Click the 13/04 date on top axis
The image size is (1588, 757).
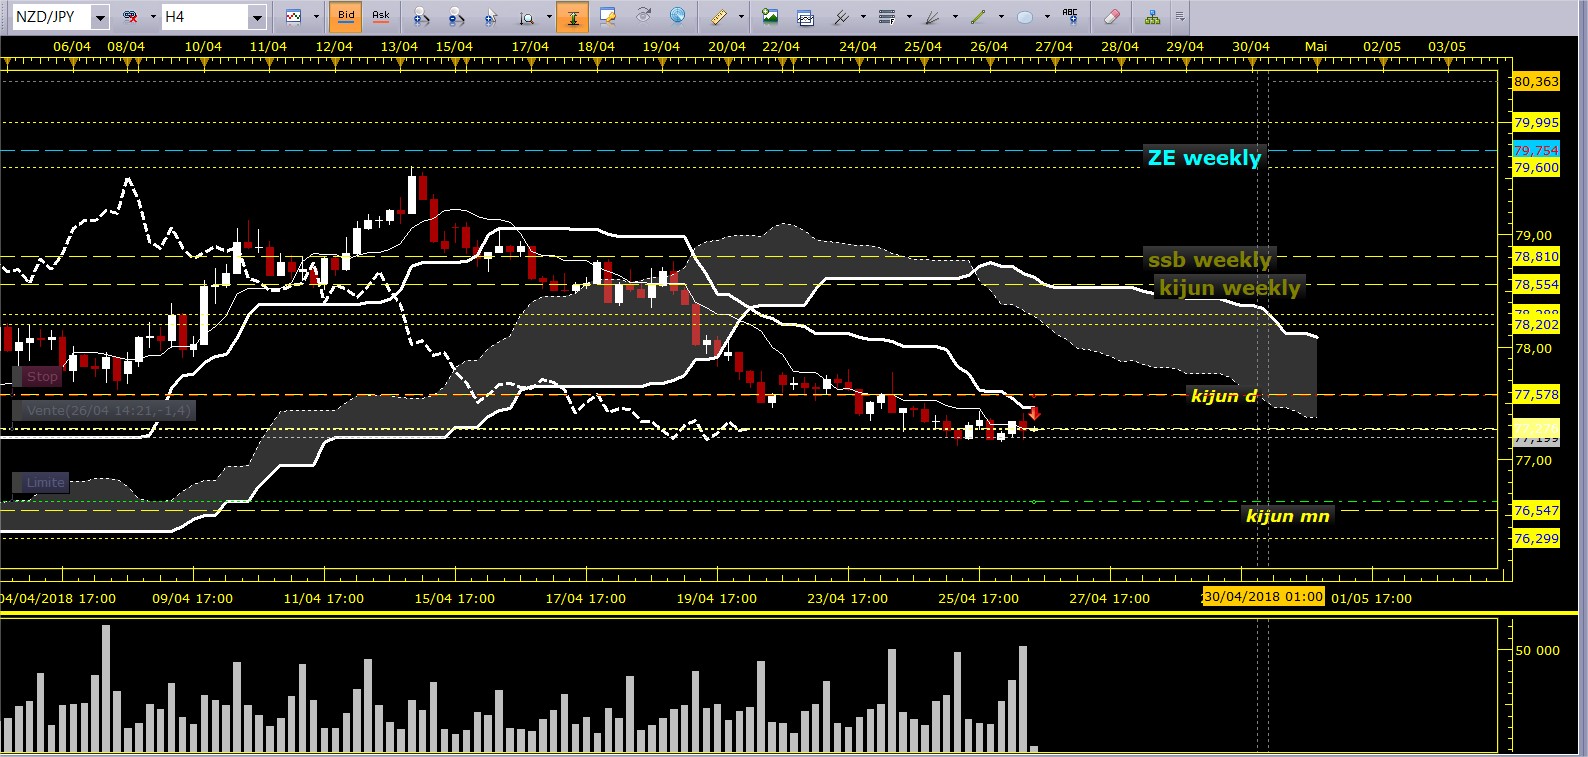pos(399,47)
